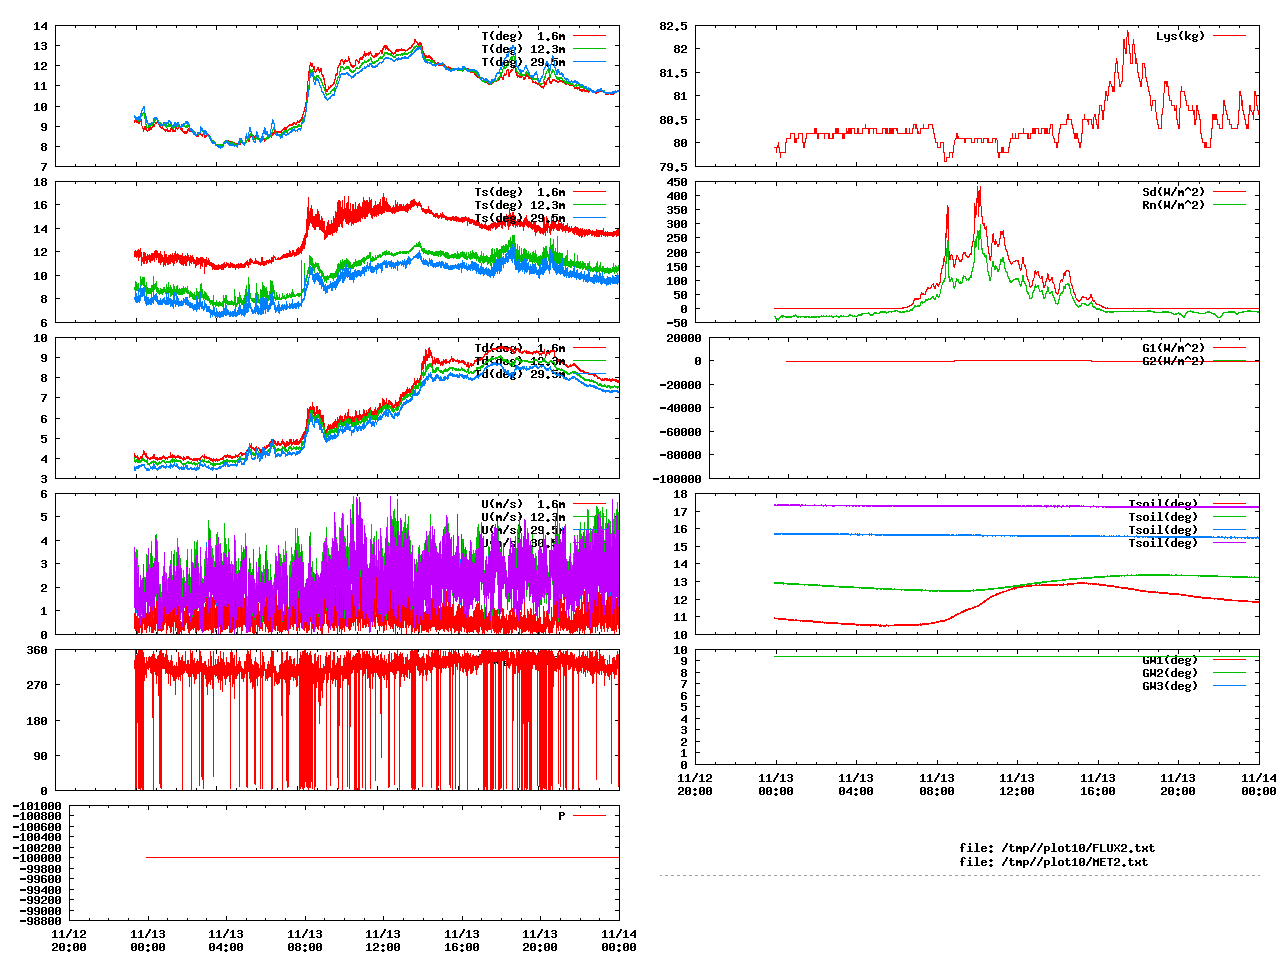The width and height of the screenshot is (1280, 960).
Task: Click the 11/13 16:00 label on right time axis
Action: (x=1097, y=784)
